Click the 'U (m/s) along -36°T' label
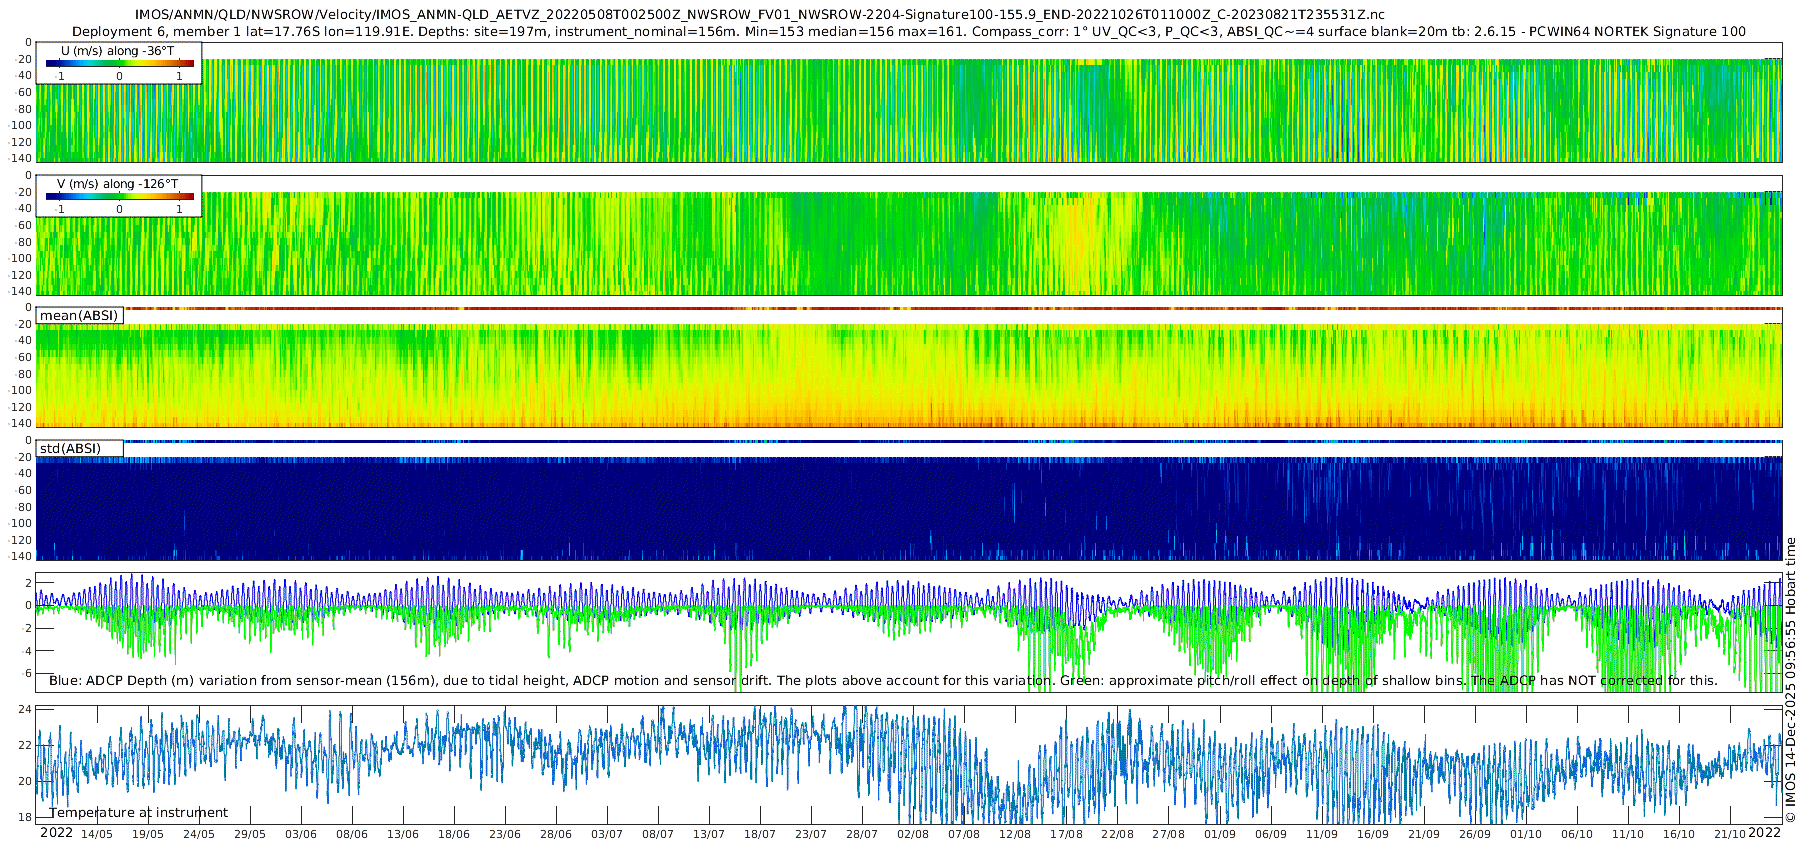 coord(117,51)
